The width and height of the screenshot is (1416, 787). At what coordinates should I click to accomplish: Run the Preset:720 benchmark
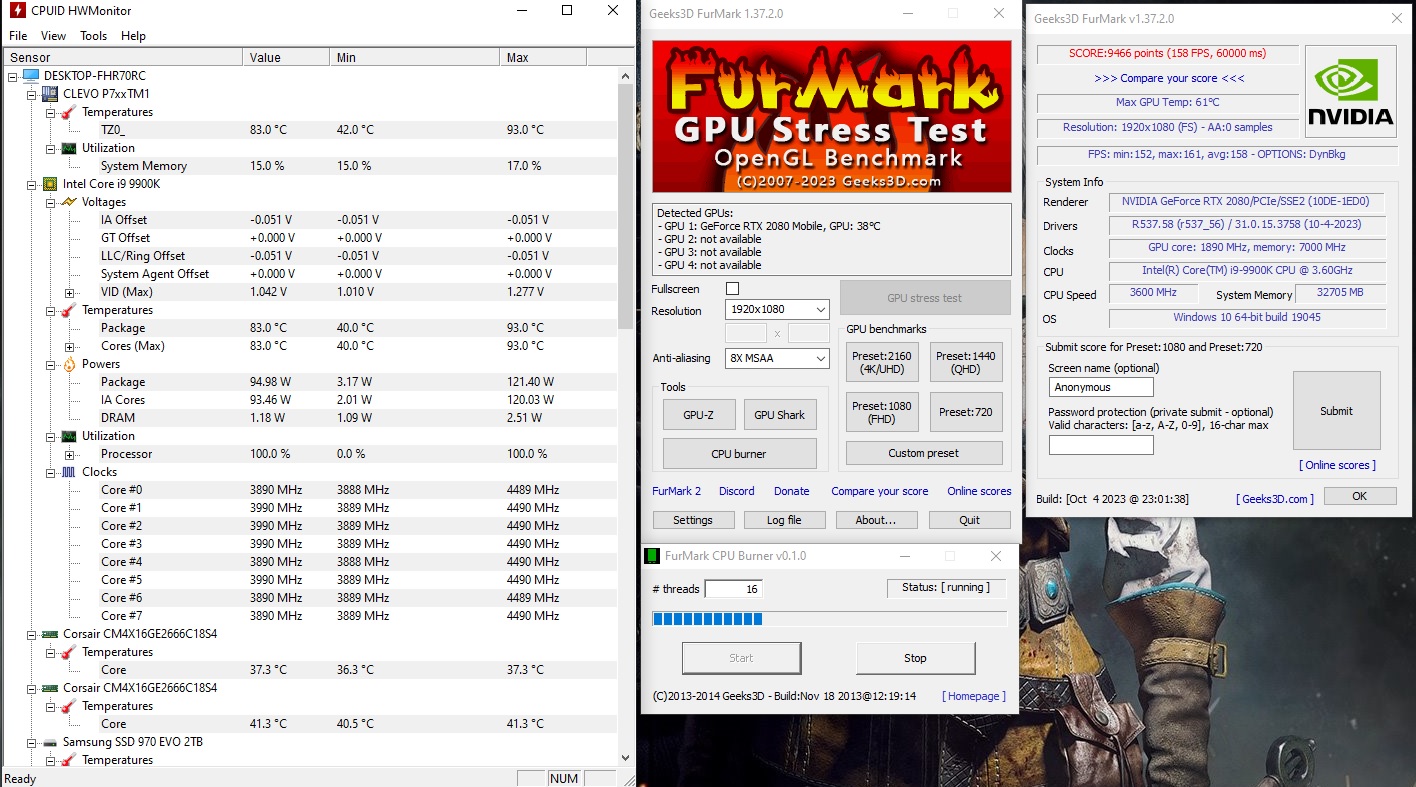966,412
